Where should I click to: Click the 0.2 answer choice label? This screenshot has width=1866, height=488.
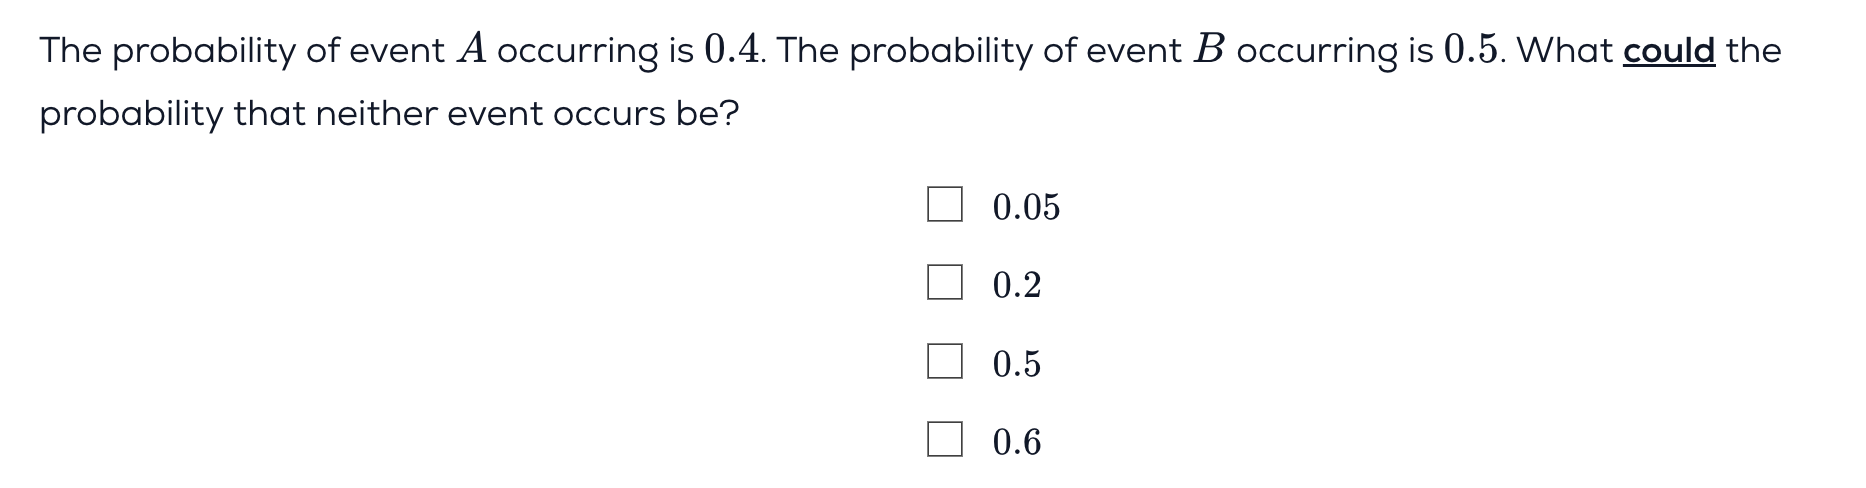pos(1016,285)
